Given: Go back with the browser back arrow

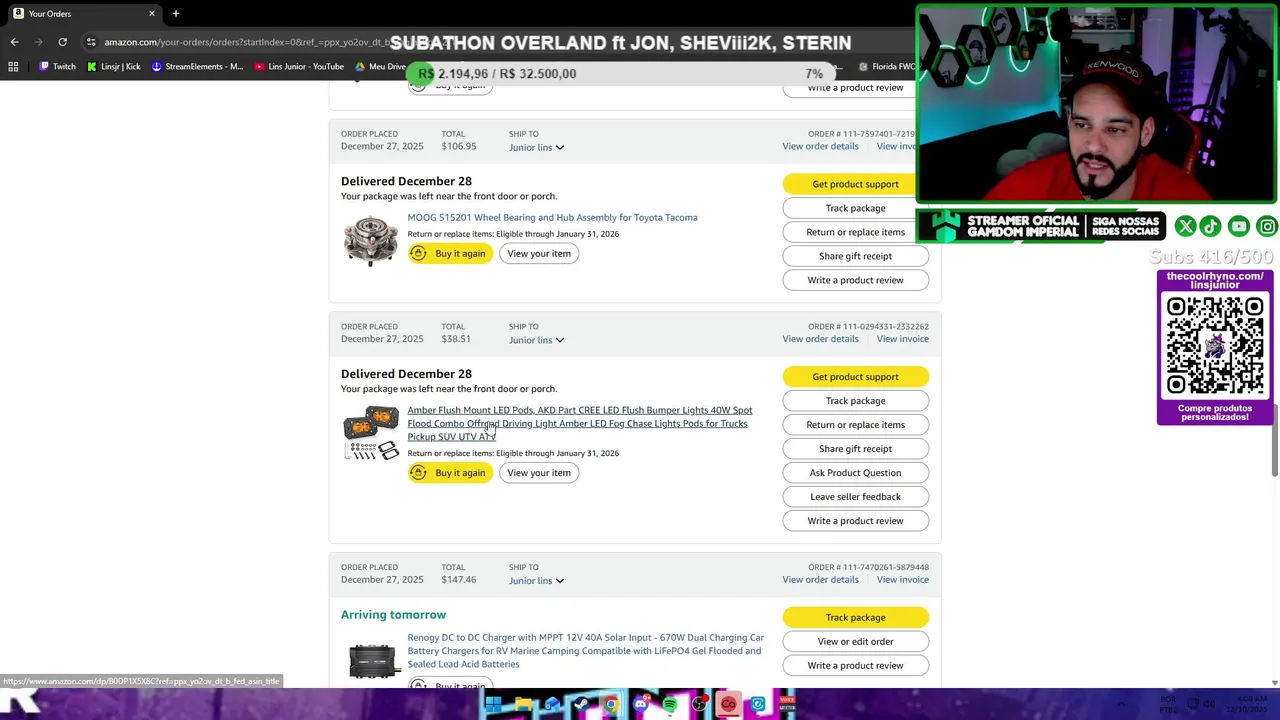Looking at the screenshot, I should coord(14,42).
